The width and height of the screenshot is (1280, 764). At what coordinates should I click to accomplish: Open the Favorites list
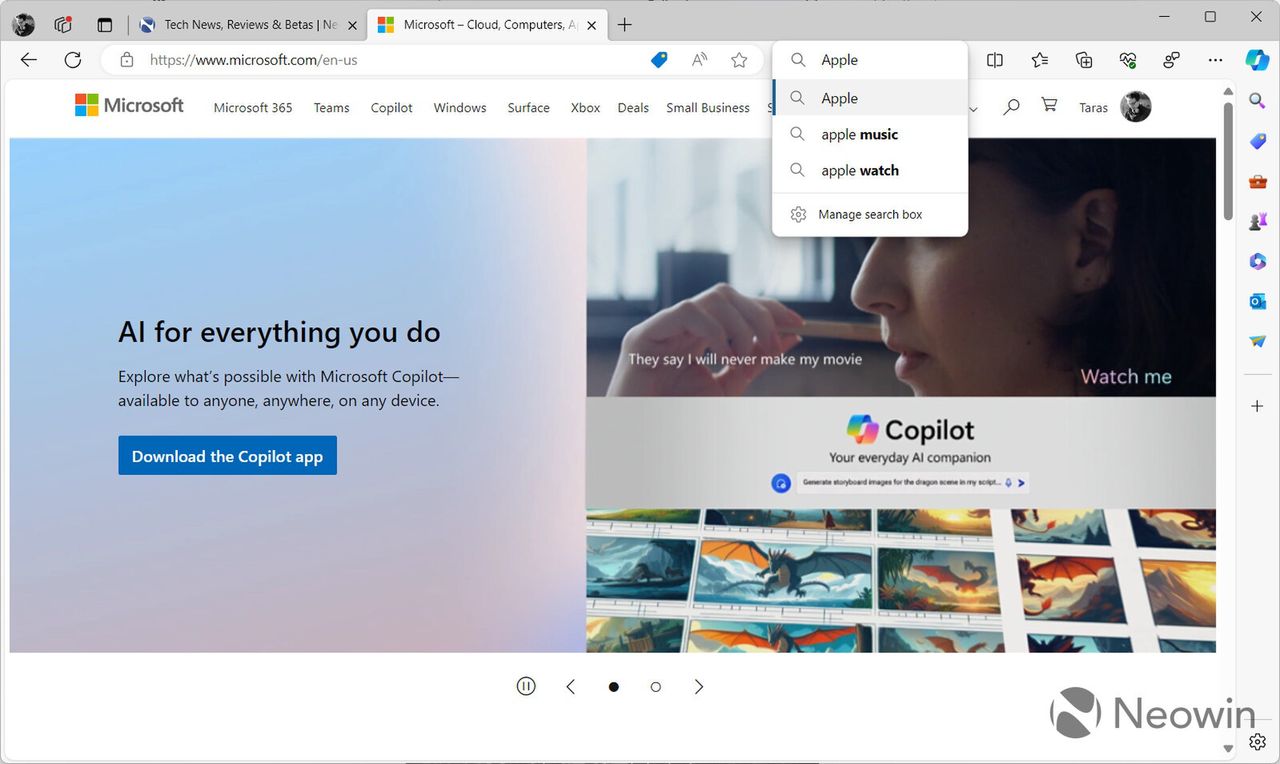[x=1040, y=60]
